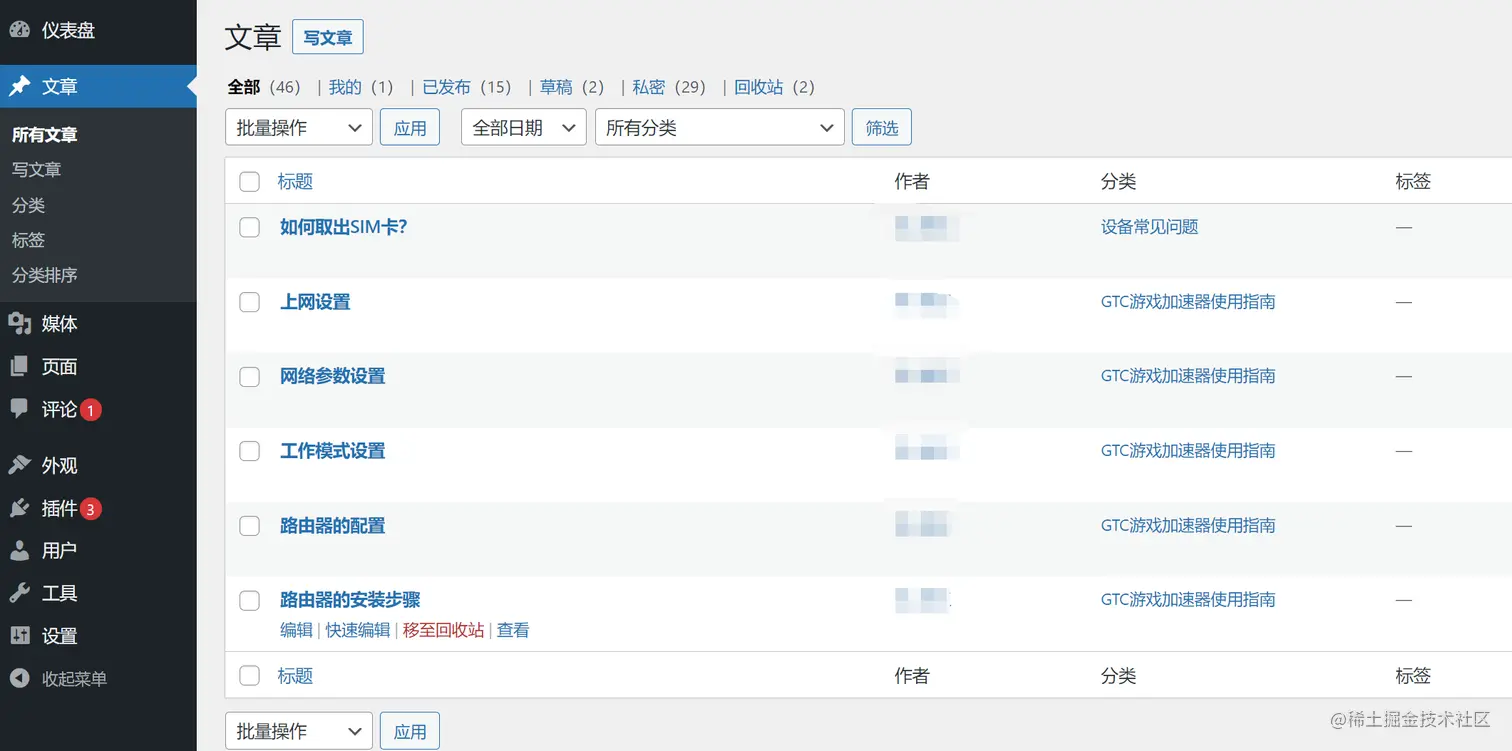Select 标签 submenu item in sidebar
This screenshot has width=1512, height=751.
[28, 239]
